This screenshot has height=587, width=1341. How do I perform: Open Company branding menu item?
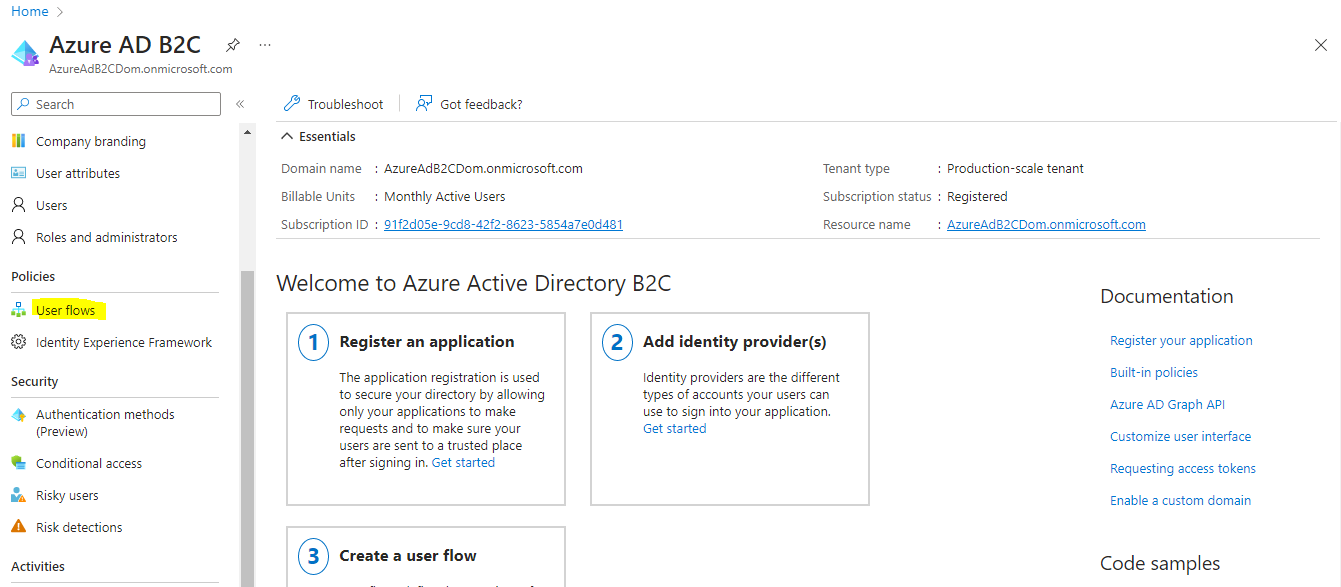coord(91,141)
